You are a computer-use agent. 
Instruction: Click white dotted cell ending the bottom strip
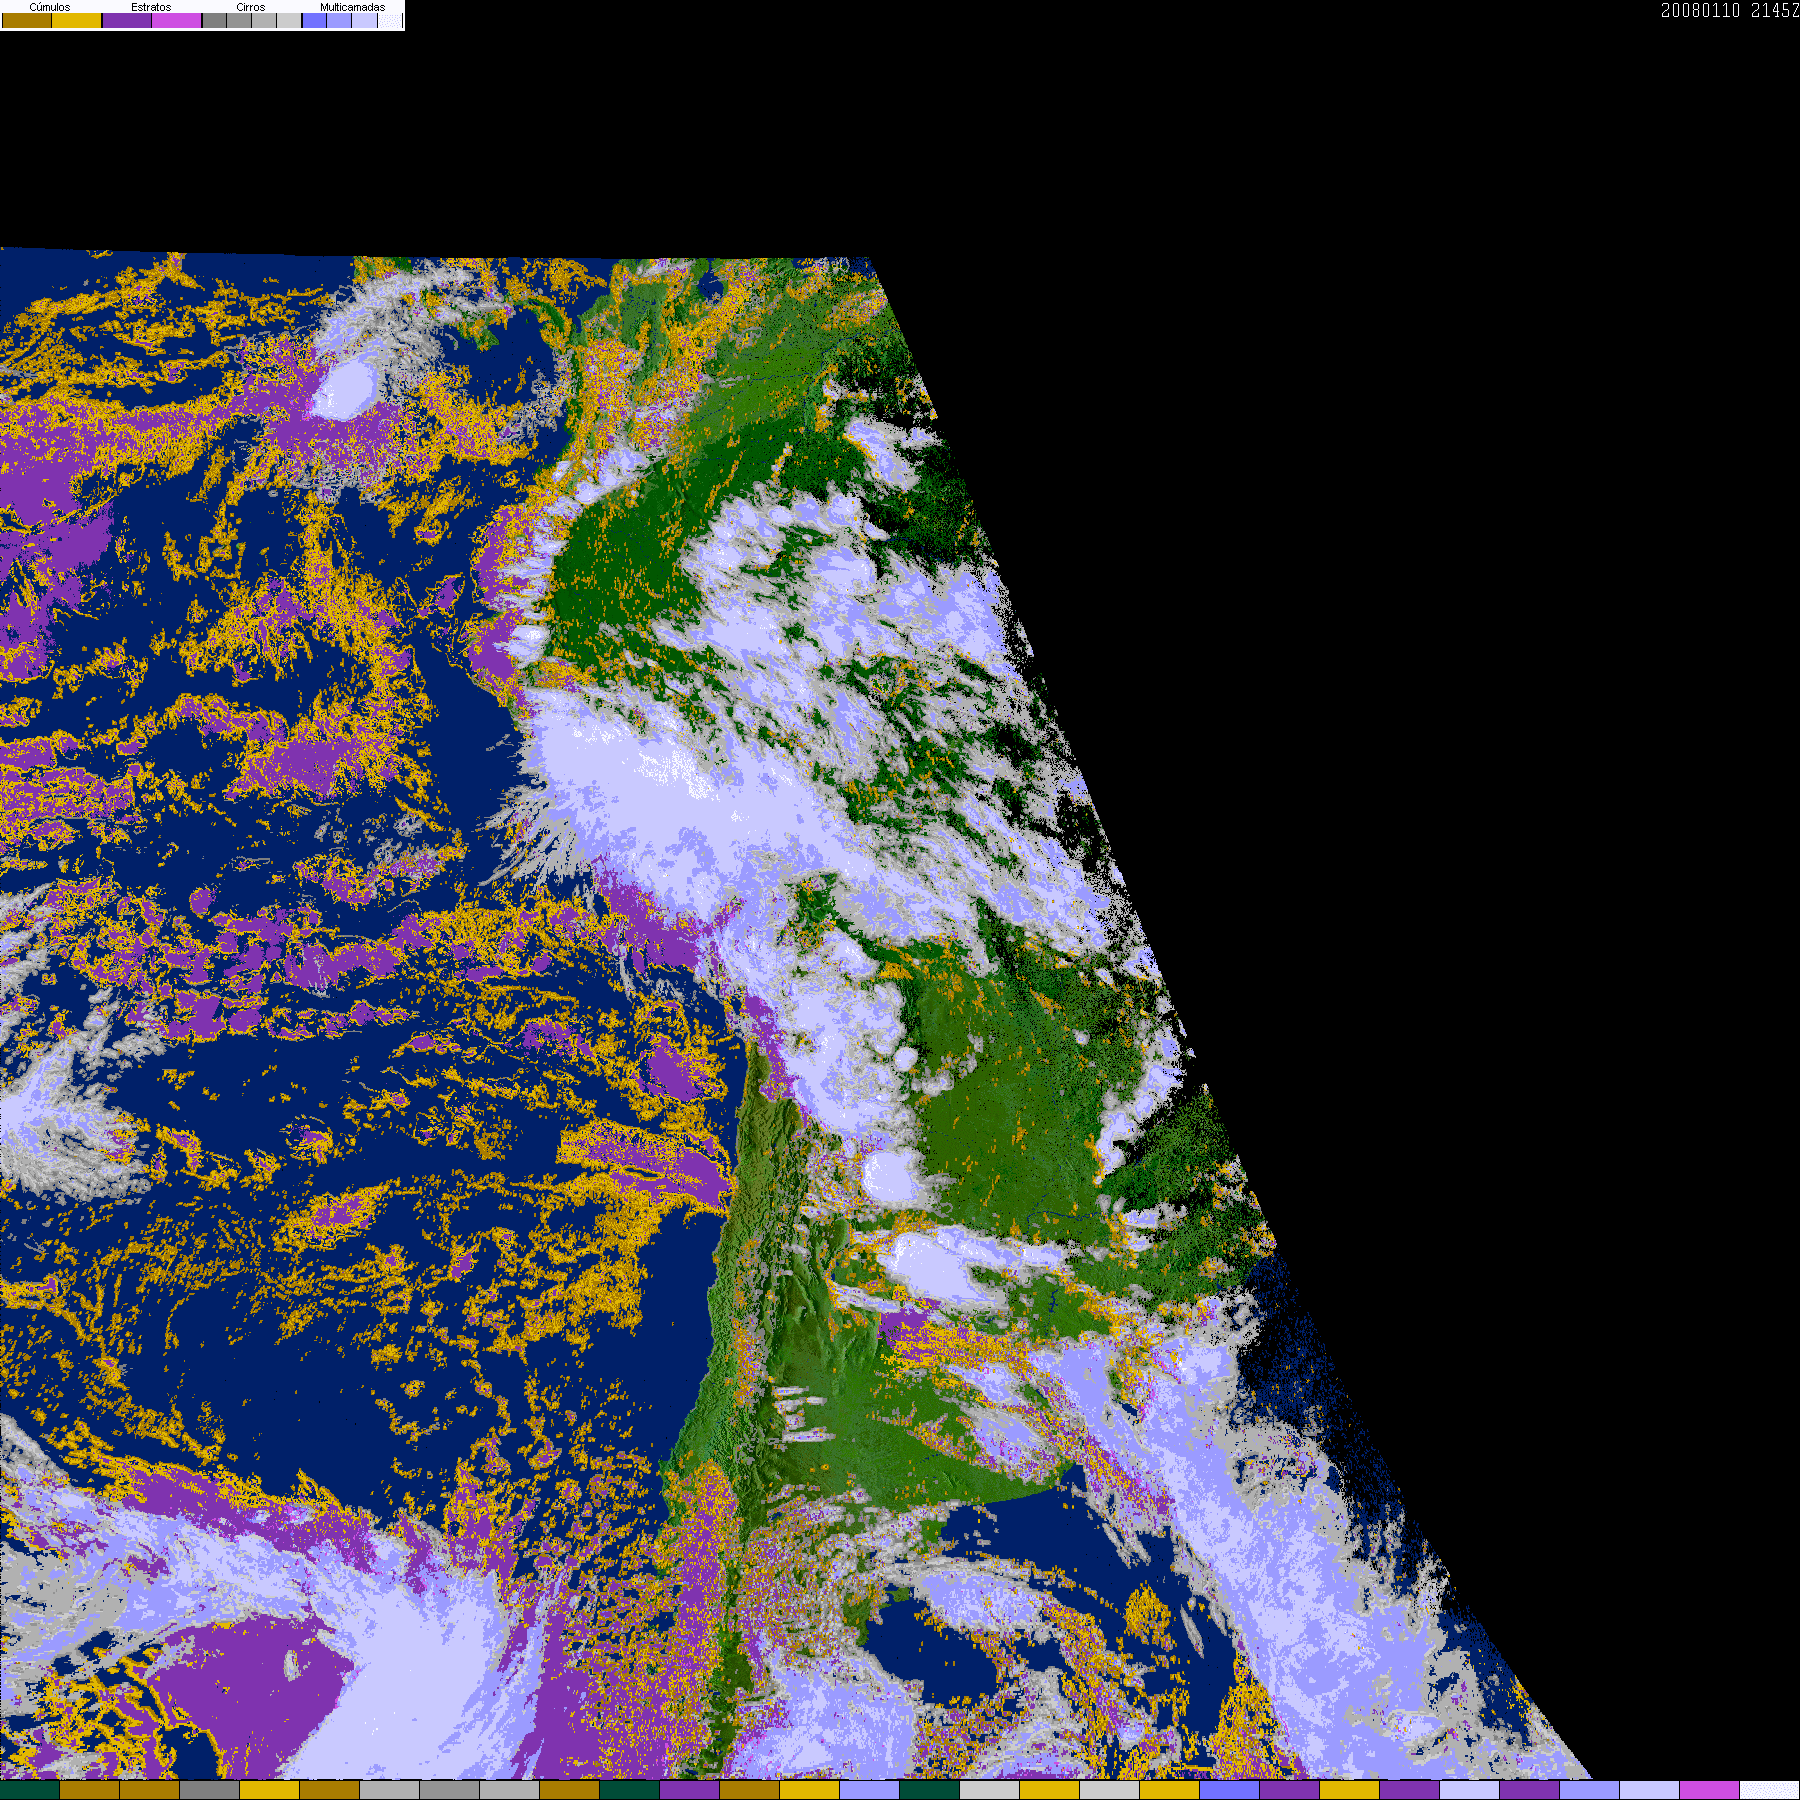coord(1769,1790)
